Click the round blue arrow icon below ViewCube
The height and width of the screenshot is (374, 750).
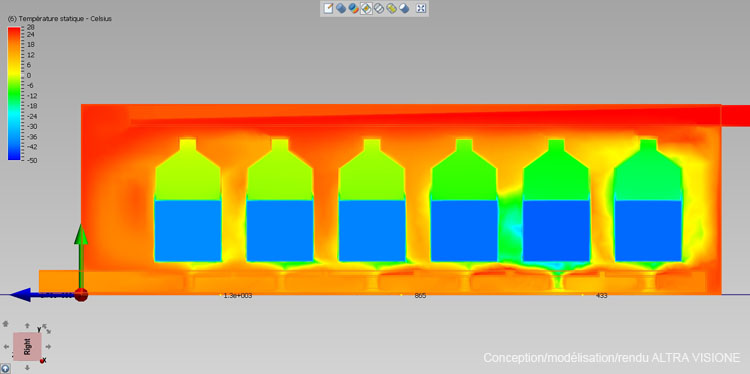5,369
